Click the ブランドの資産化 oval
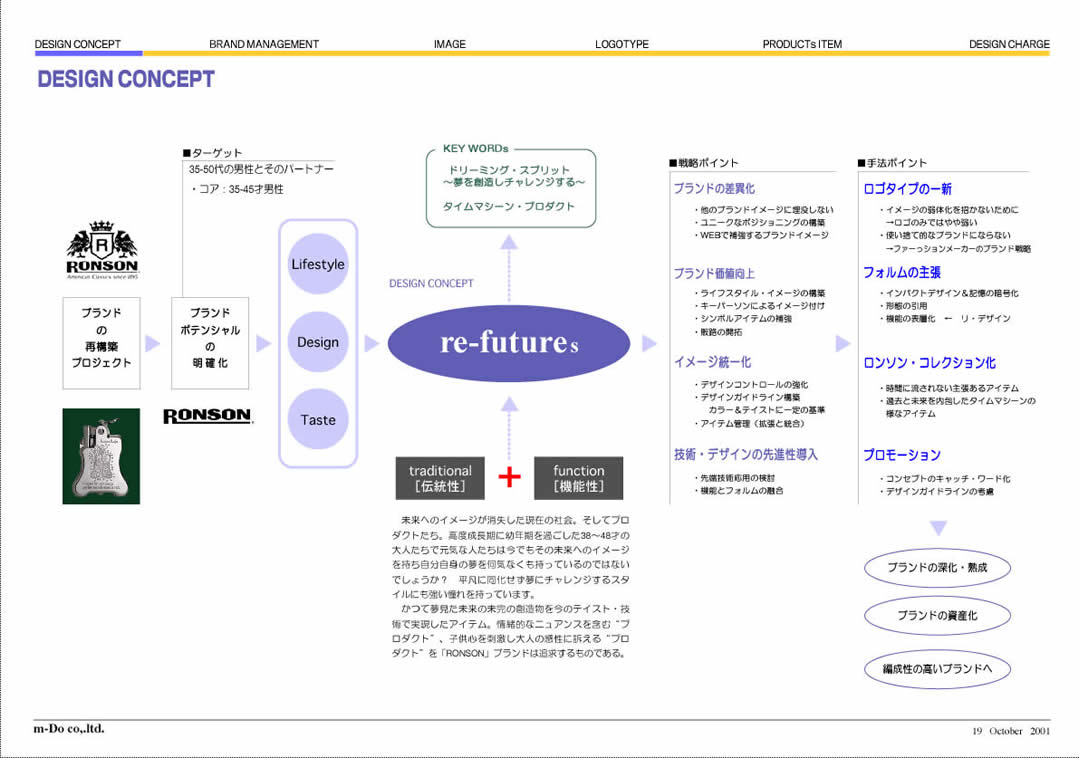This screenshot has height=758, width=1079. click(x=937, y=616)
